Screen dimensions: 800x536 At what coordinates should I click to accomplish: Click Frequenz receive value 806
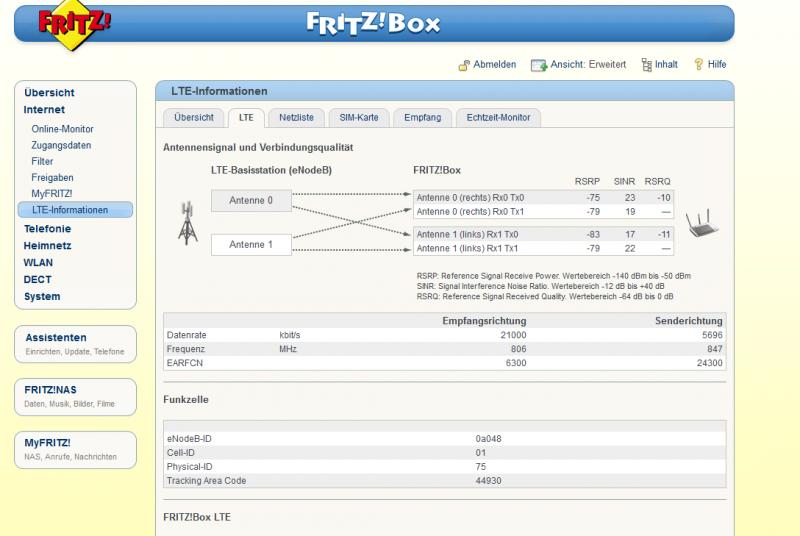pos(518,349)
